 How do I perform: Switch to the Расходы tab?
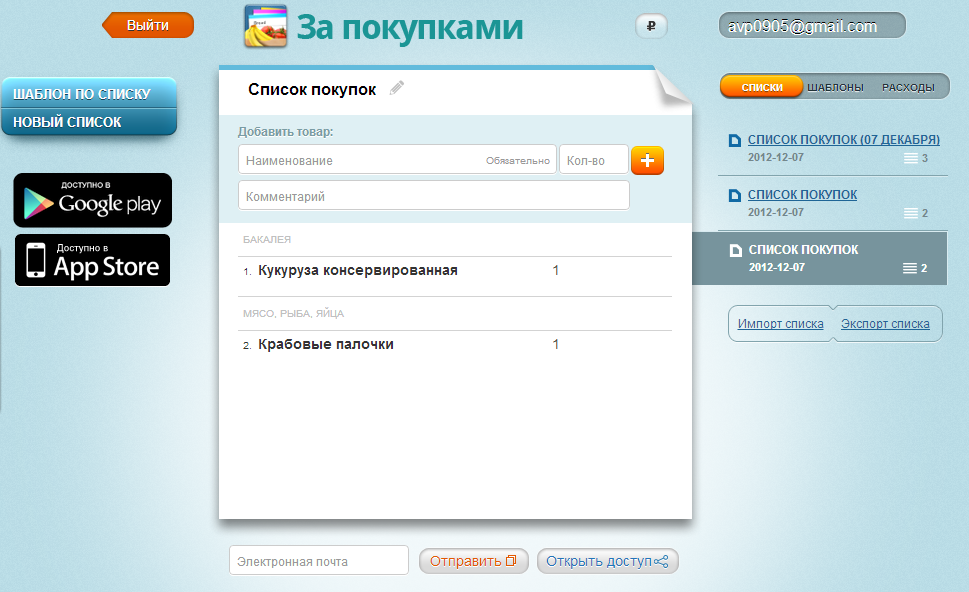tap(908, 88)
